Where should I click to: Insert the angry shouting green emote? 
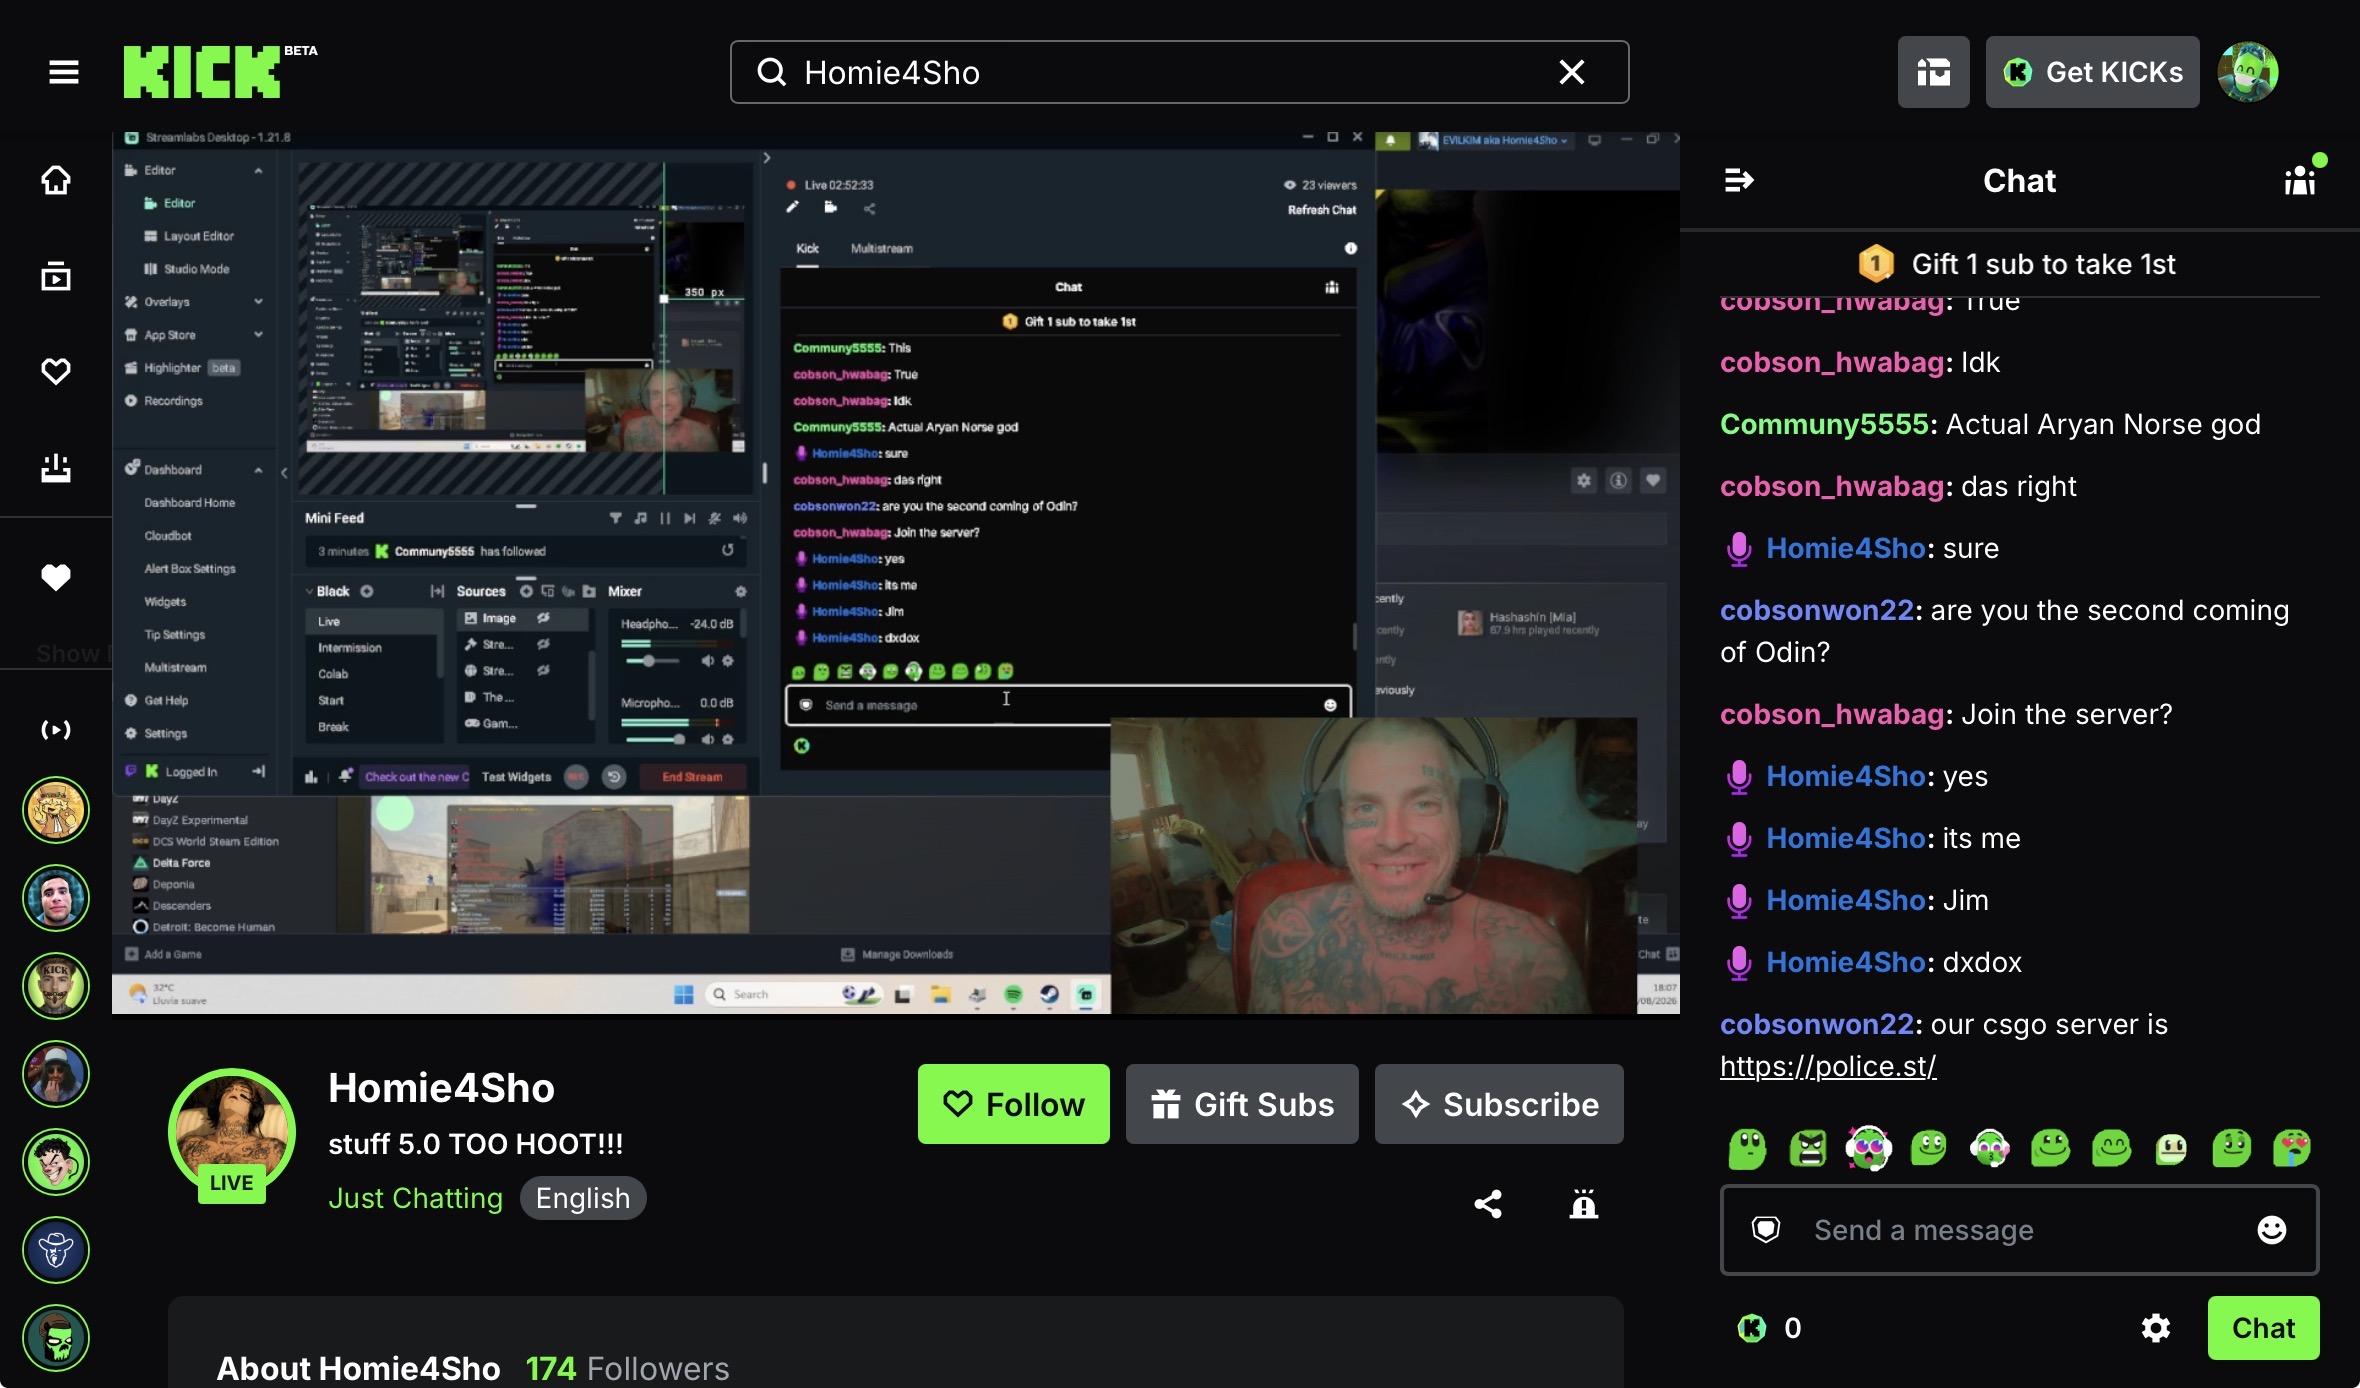1808,1148
